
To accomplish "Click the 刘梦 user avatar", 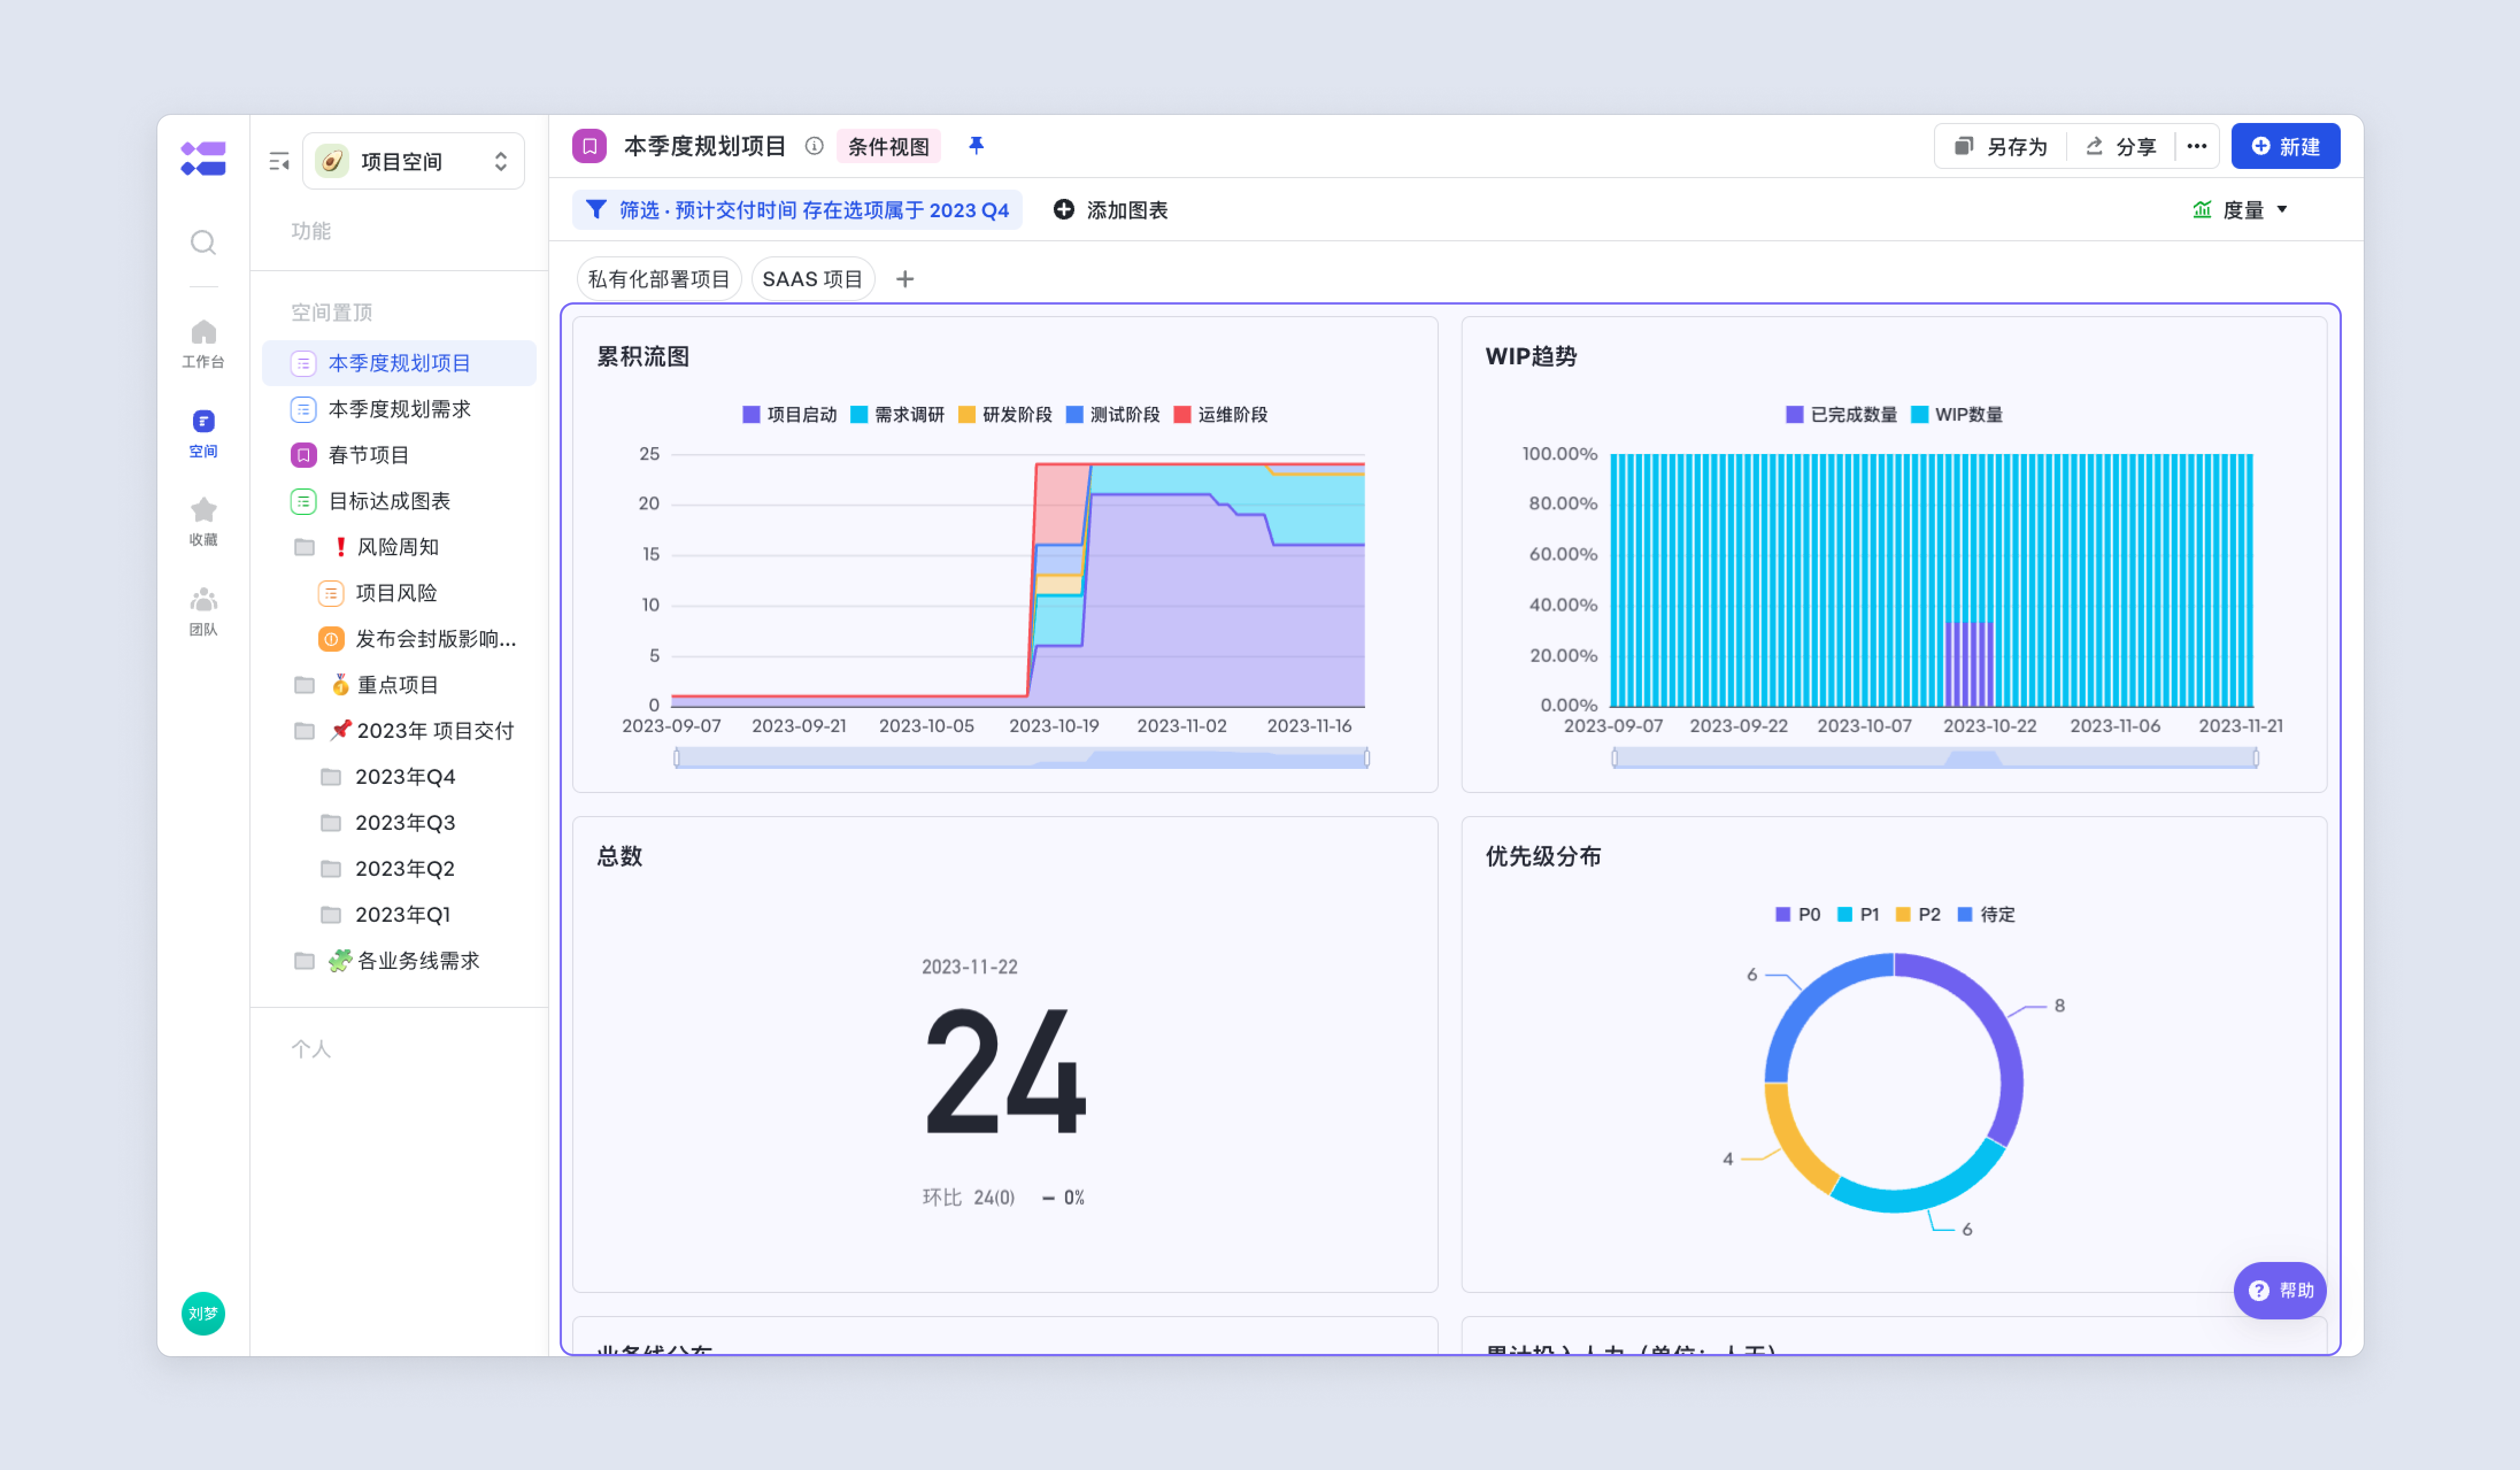I will [203, 1313].
